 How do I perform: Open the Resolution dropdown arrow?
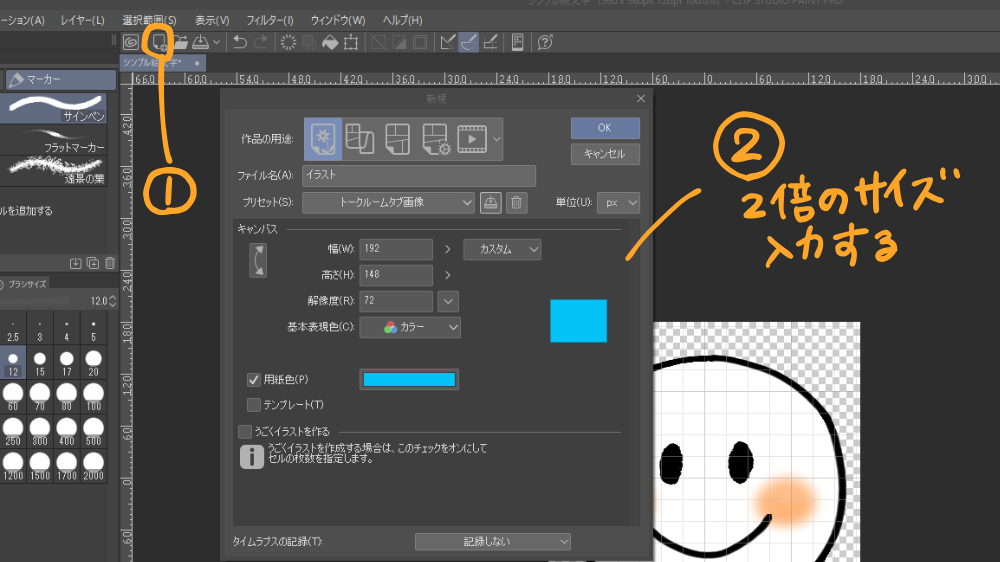(448, 301)
